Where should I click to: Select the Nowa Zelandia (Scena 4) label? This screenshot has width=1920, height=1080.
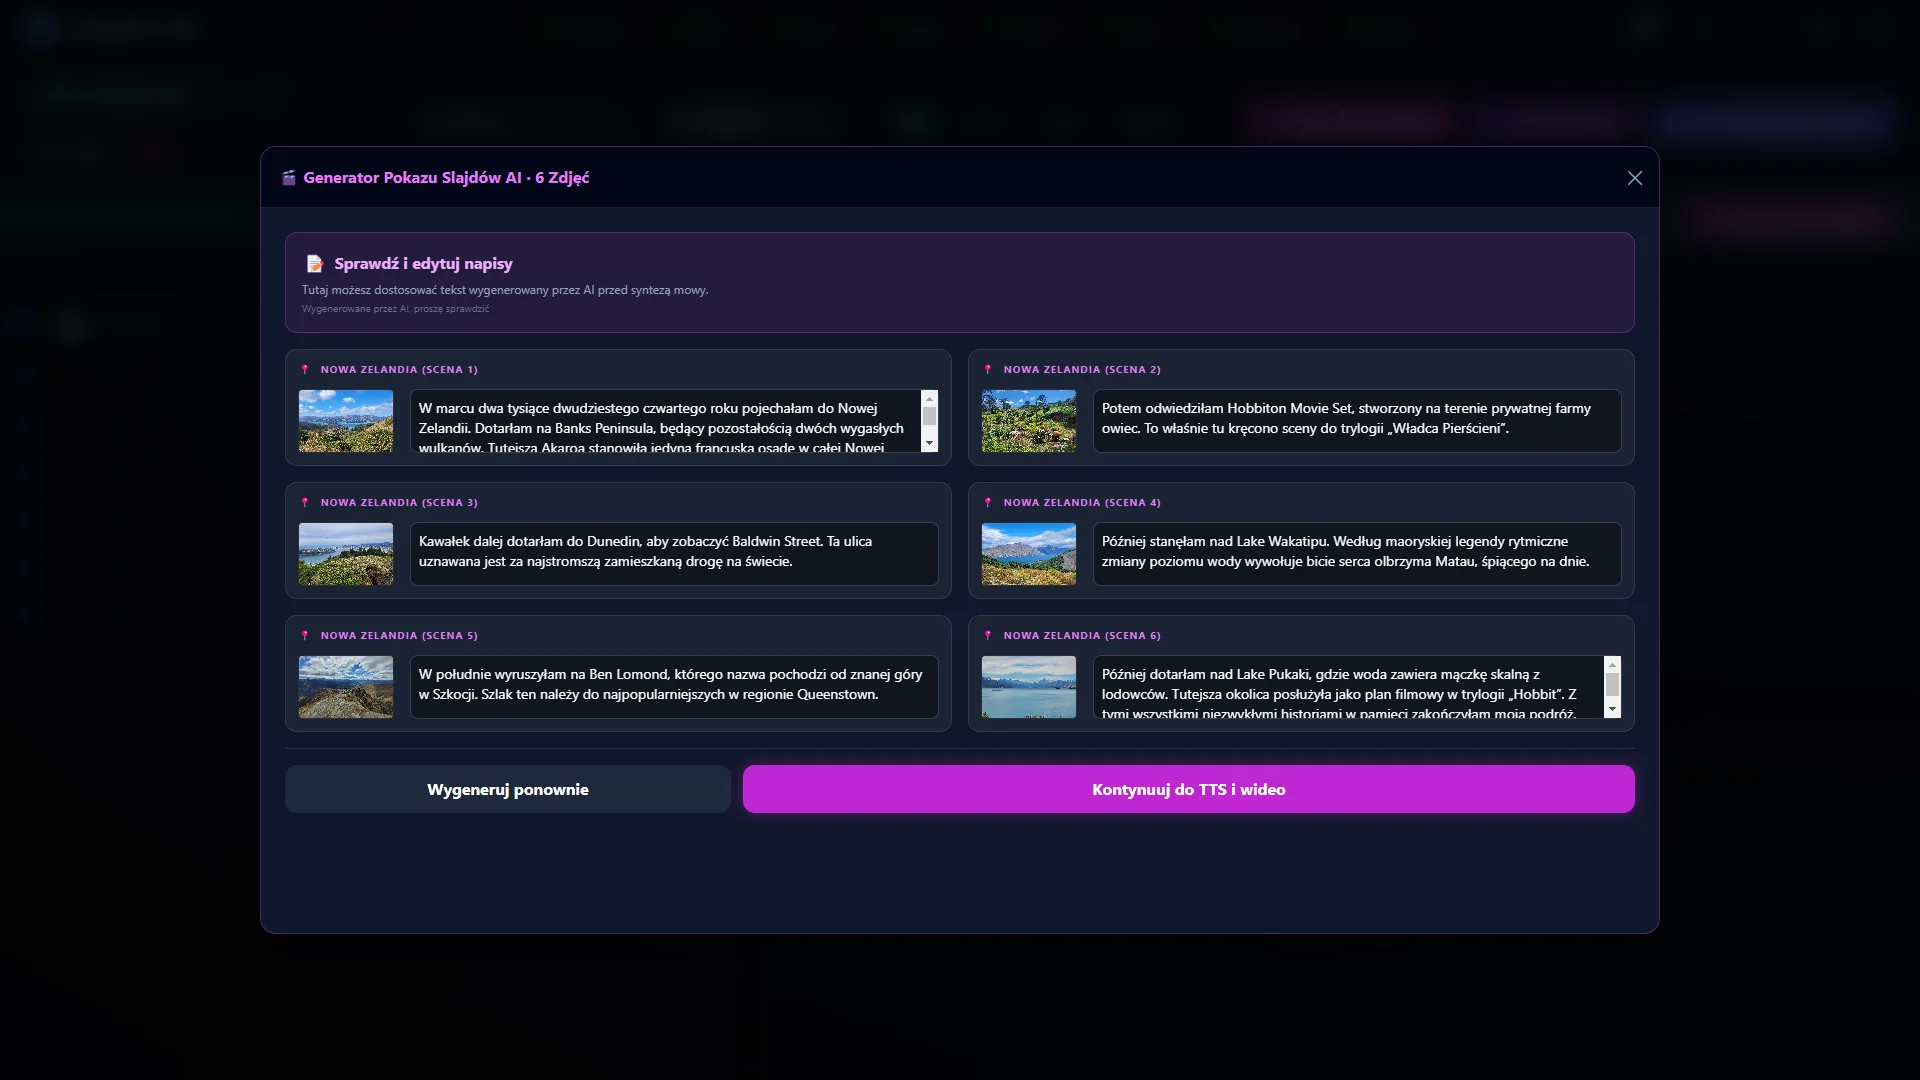(1082, 503)
